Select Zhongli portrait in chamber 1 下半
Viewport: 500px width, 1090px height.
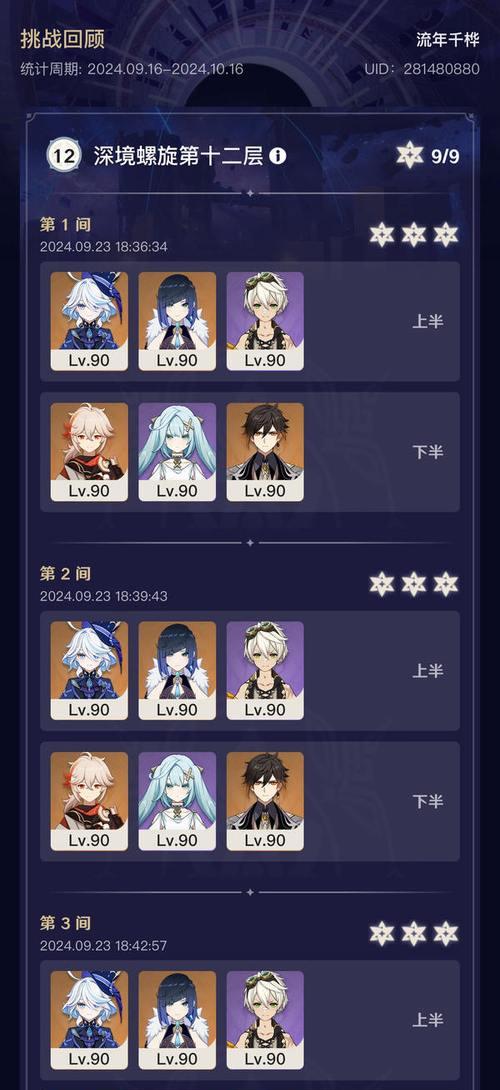[x=265, y=452]
